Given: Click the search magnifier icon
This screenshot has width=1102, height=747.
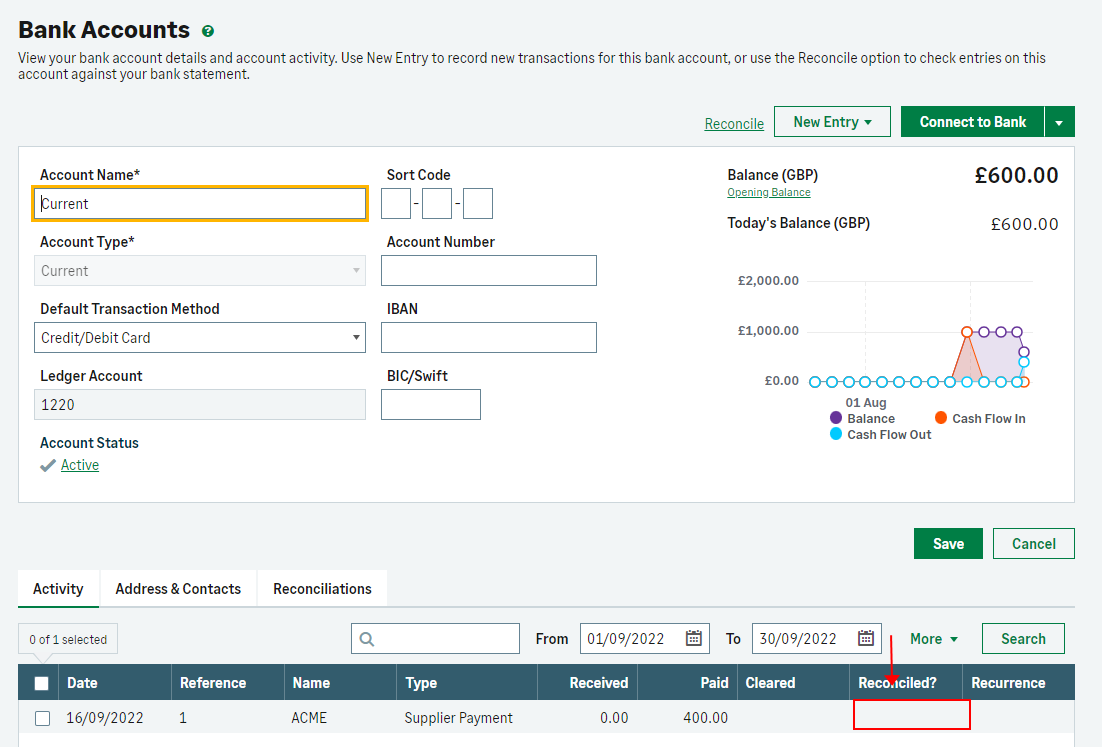Looking at the screenshot, I should click(367, 639).
